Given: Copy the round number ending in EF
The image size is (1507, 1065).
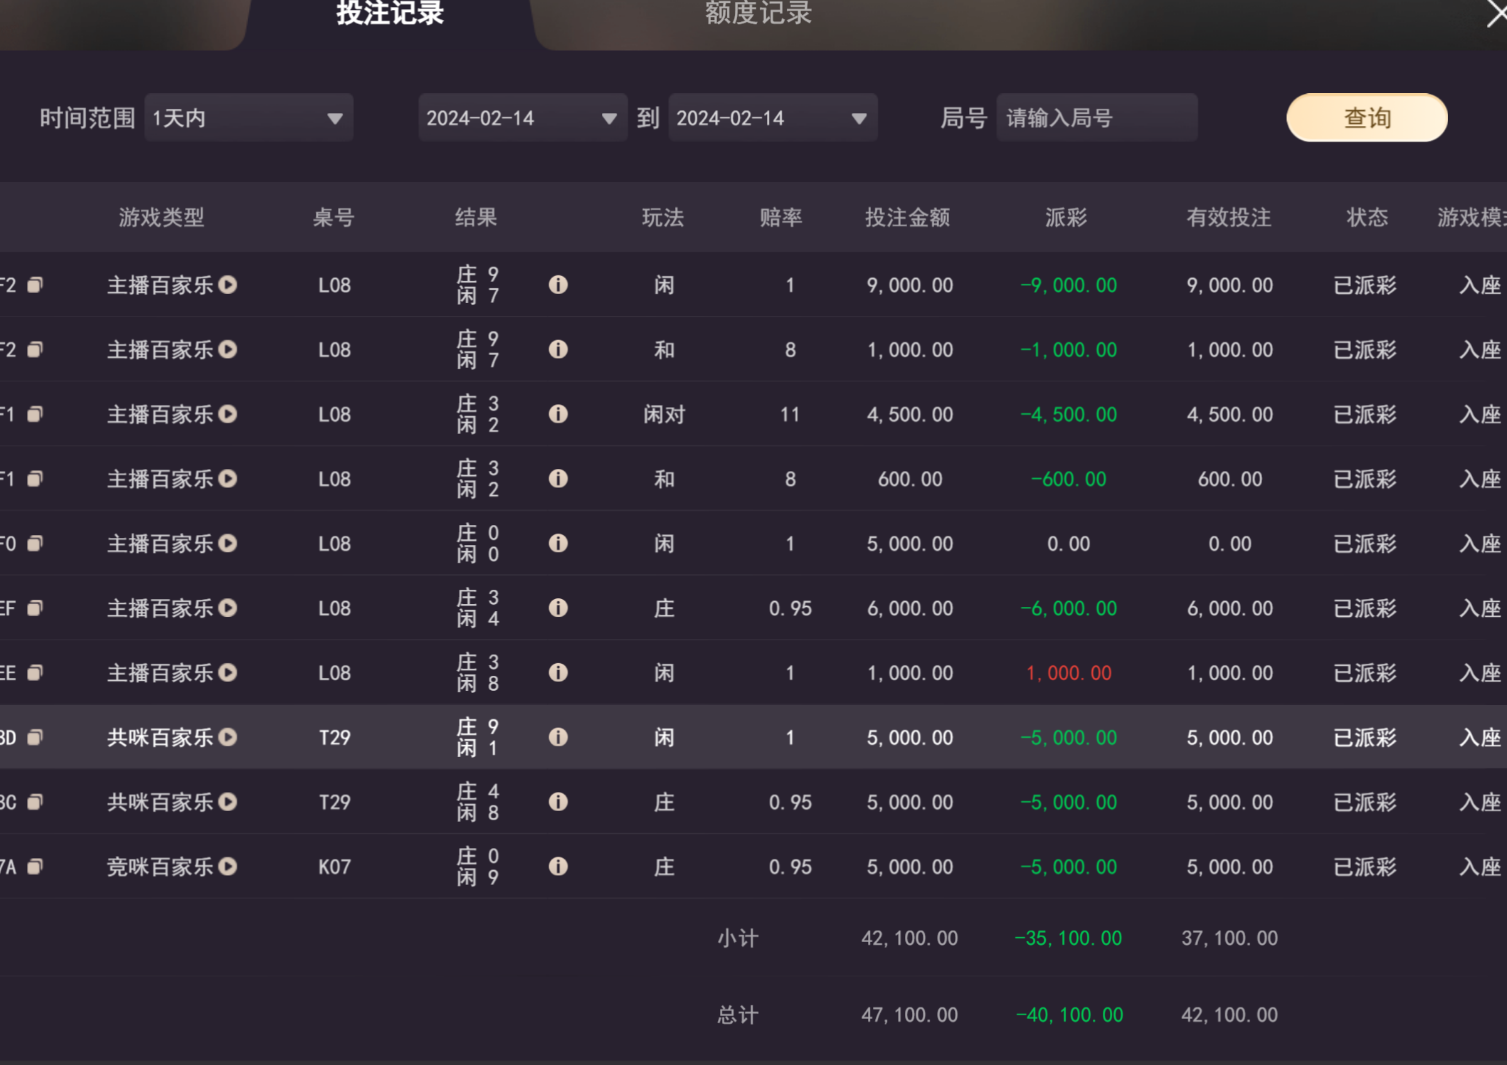Looking at the screenshot, I should tap(35, 608).
